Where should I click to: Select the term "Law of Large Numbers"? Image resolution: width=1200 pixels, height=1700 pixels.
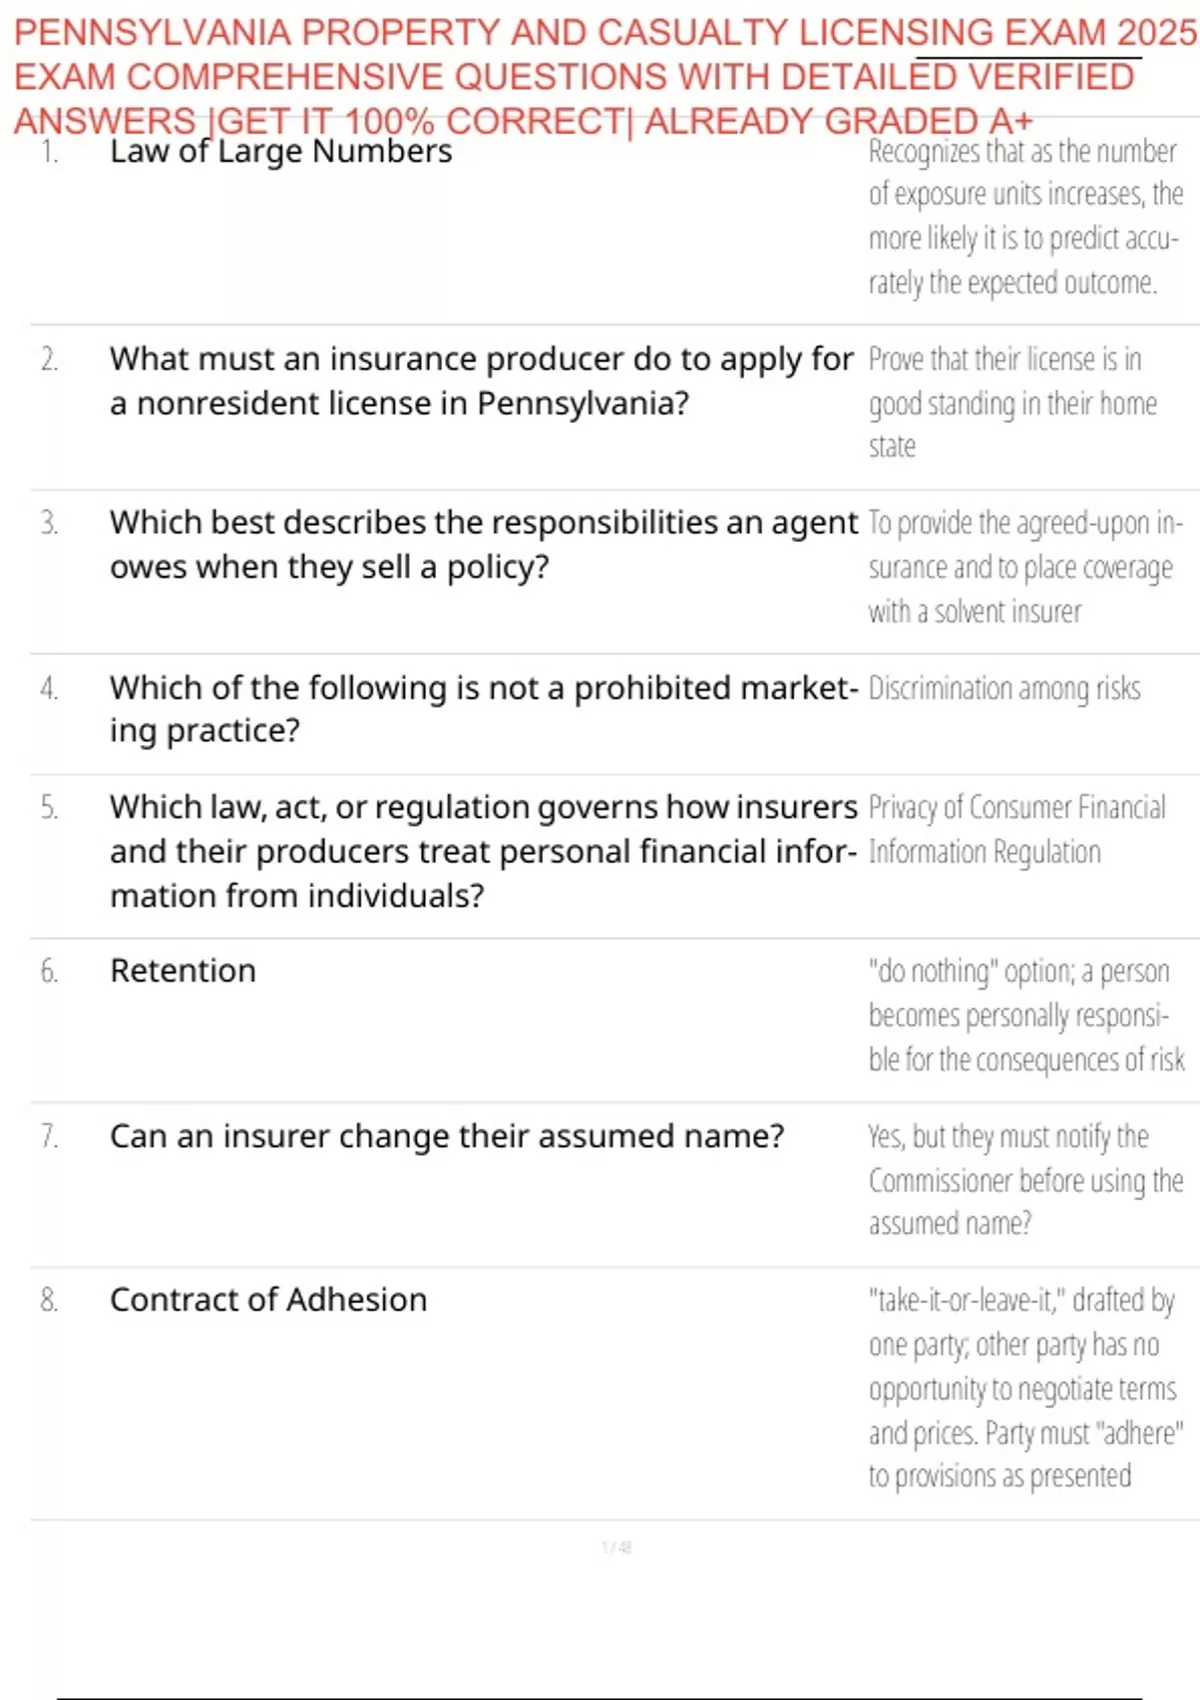tap(280, 152)
